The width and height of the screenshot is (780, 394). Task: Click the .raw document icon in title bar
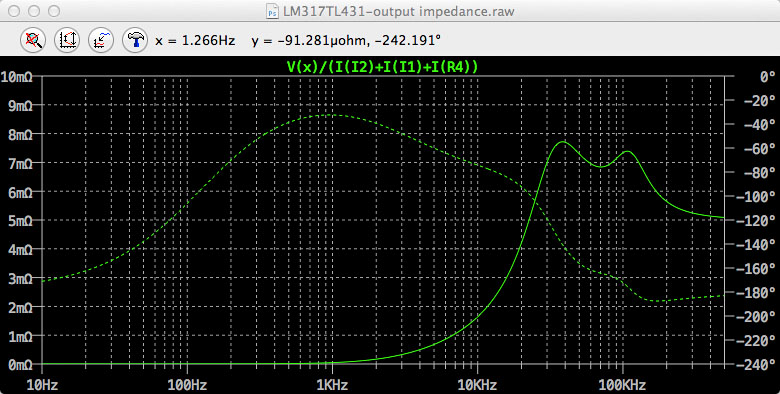pyautogui.click(x=272, y=11)
